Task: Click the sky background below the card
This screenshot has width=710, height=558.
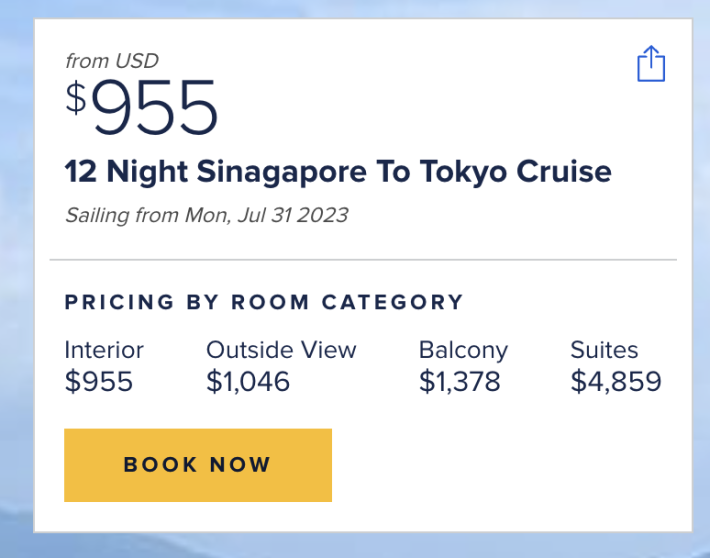Action: pyautogui.click(x=400, y=546)
